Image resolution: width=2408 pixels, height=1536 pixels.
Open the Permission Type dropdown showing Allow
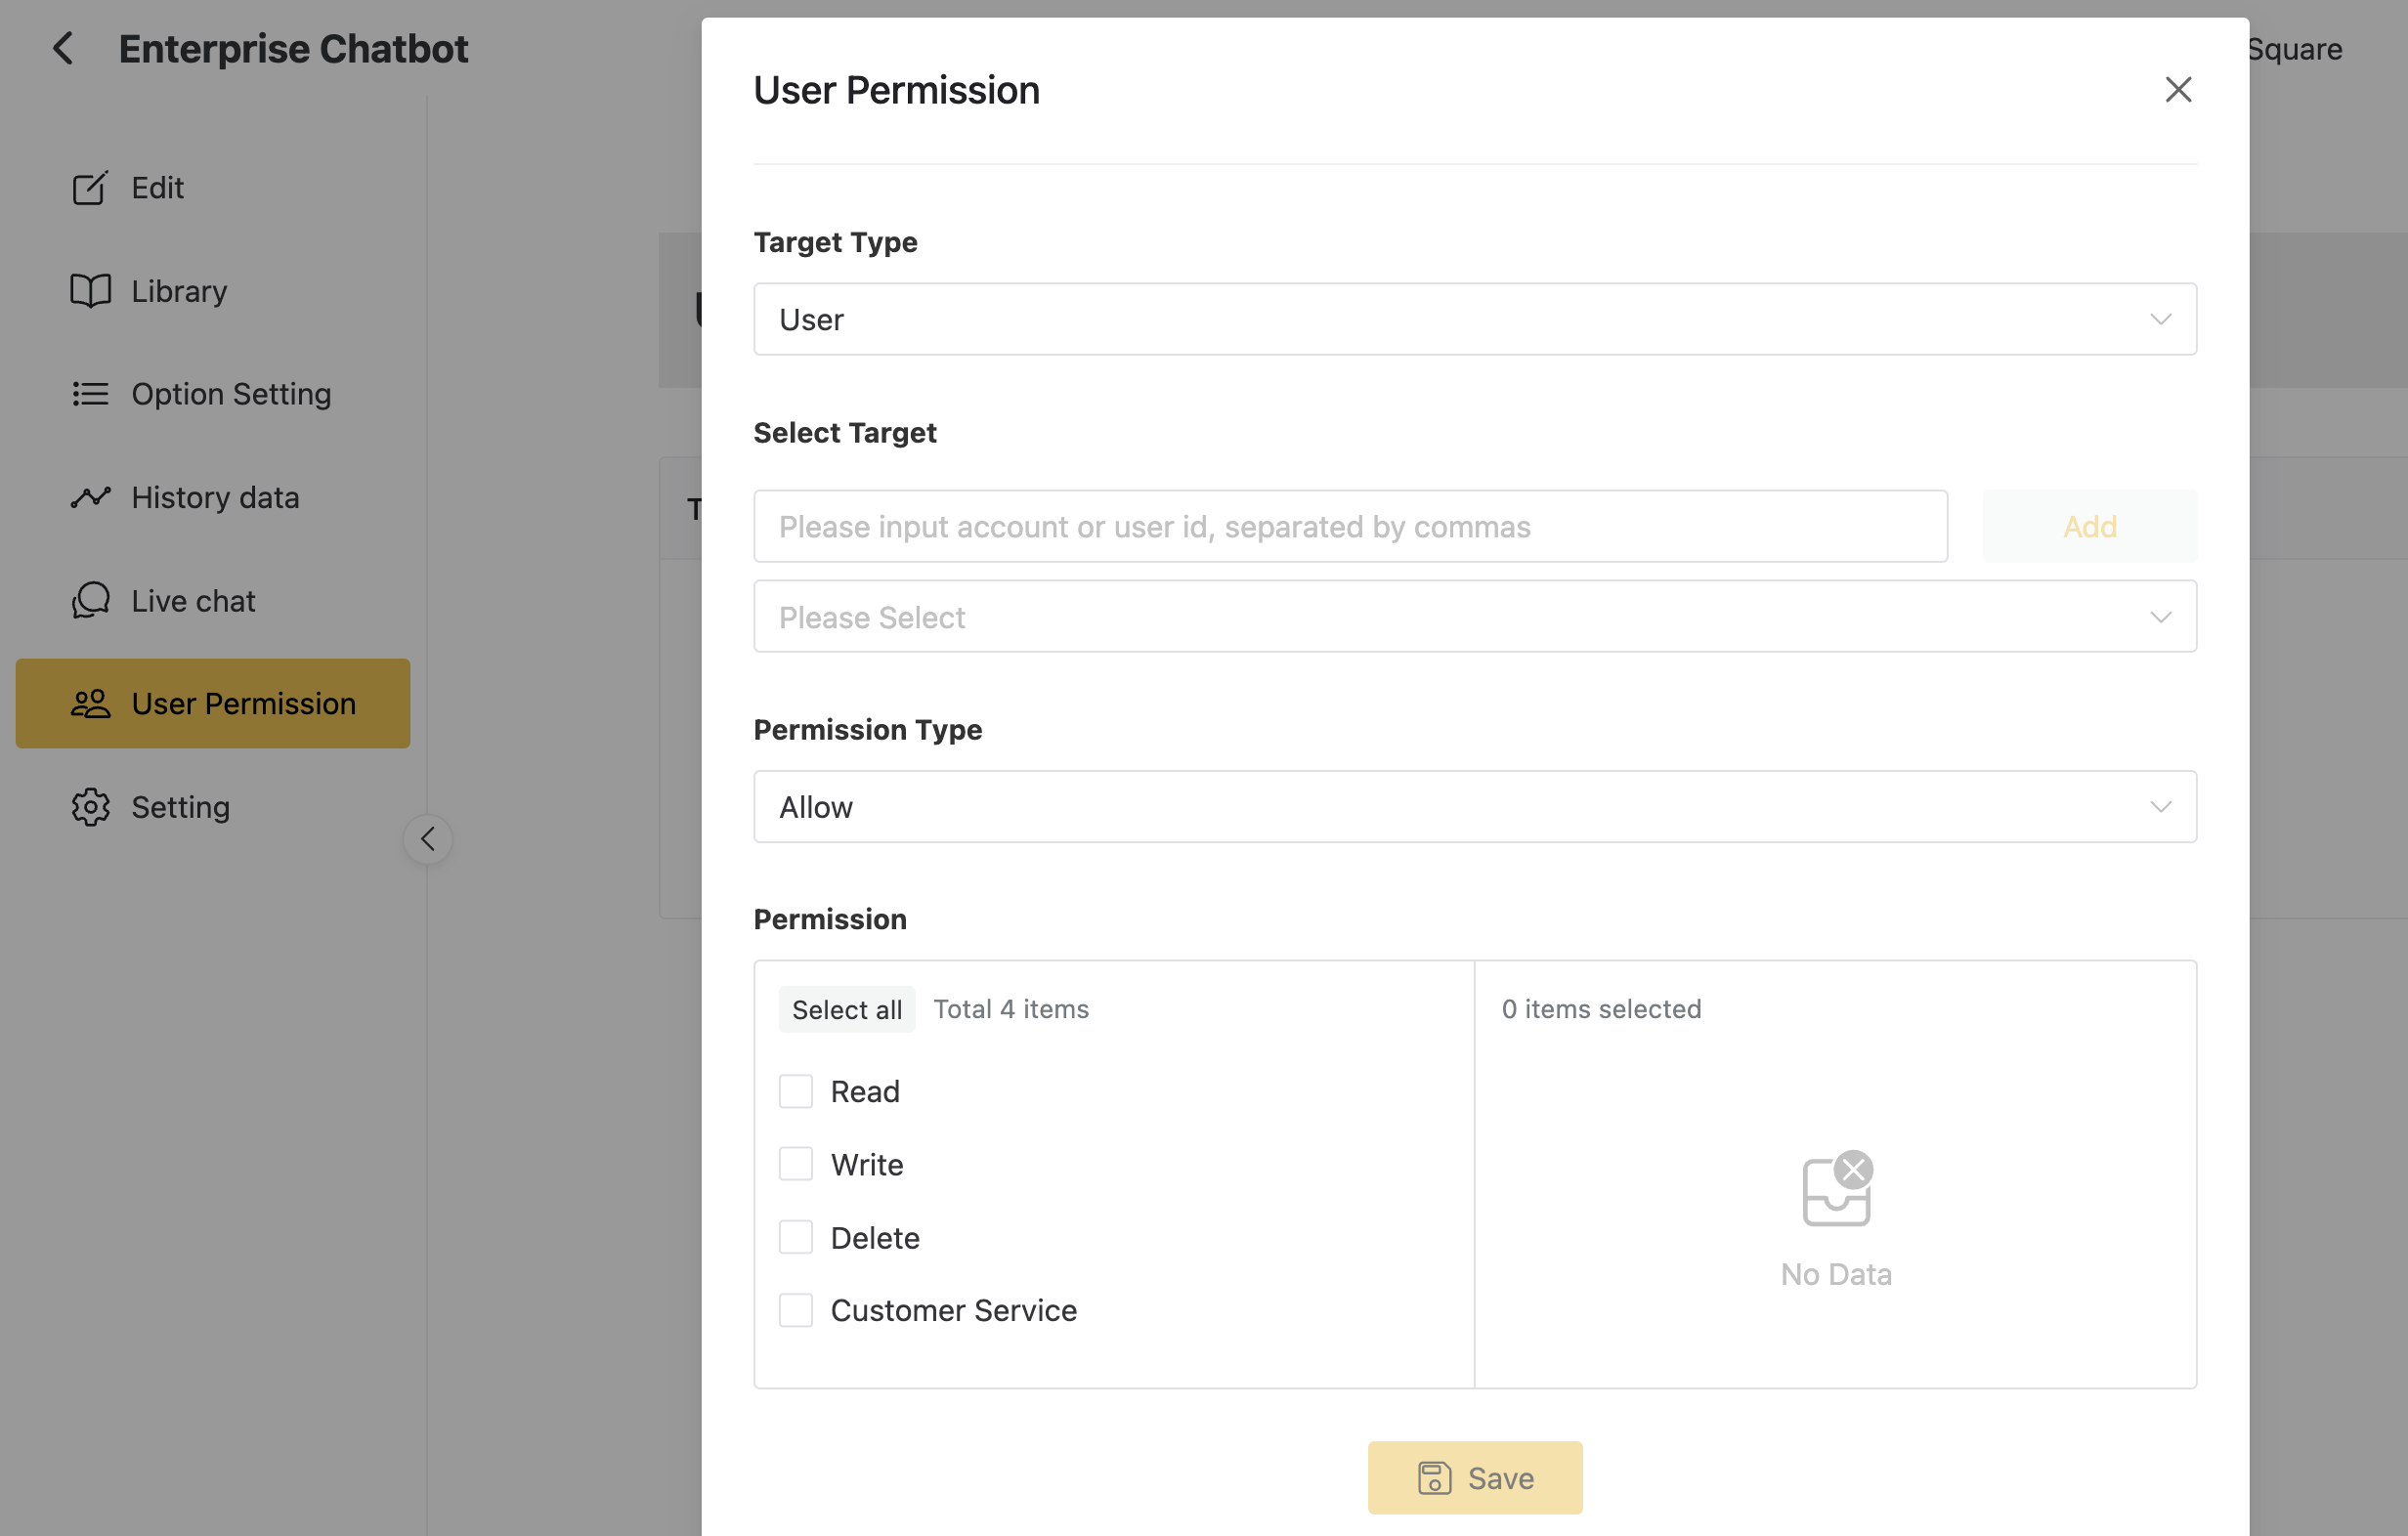point(1475,807)
